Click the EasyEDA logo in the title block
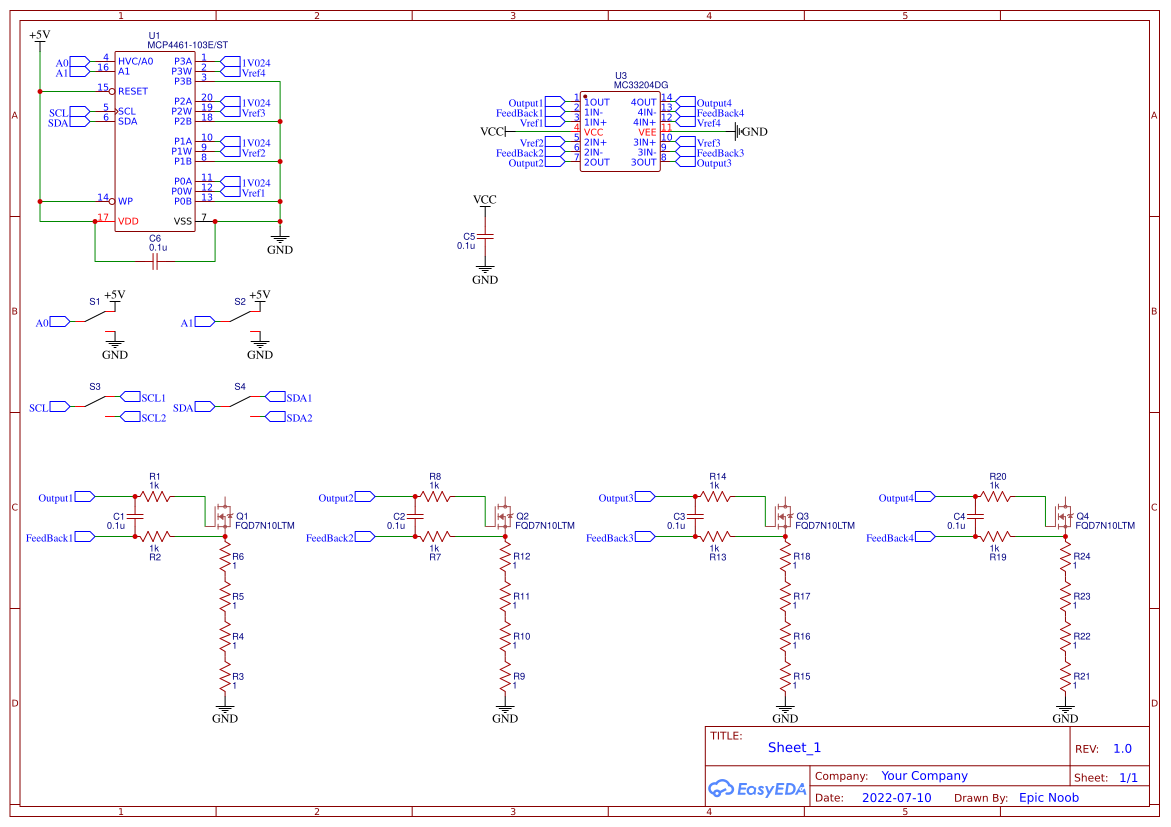 click(757, 789)
